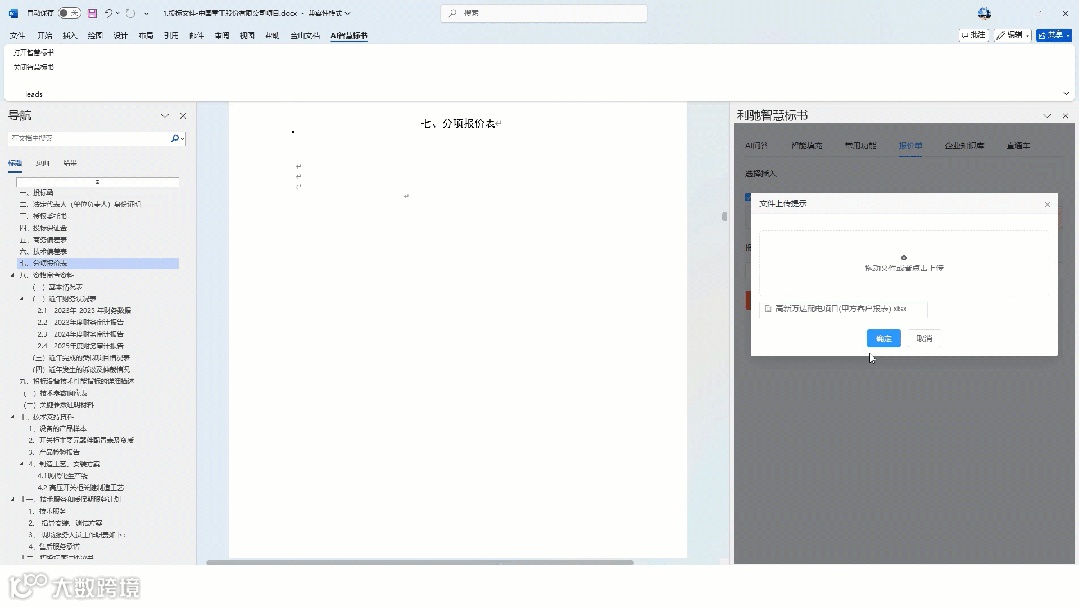The height and width of the screenshot is (607, 1079).
Task: Select the 2.3 heading in navigation
Action: pyautogui.click(x=81, y=334)
